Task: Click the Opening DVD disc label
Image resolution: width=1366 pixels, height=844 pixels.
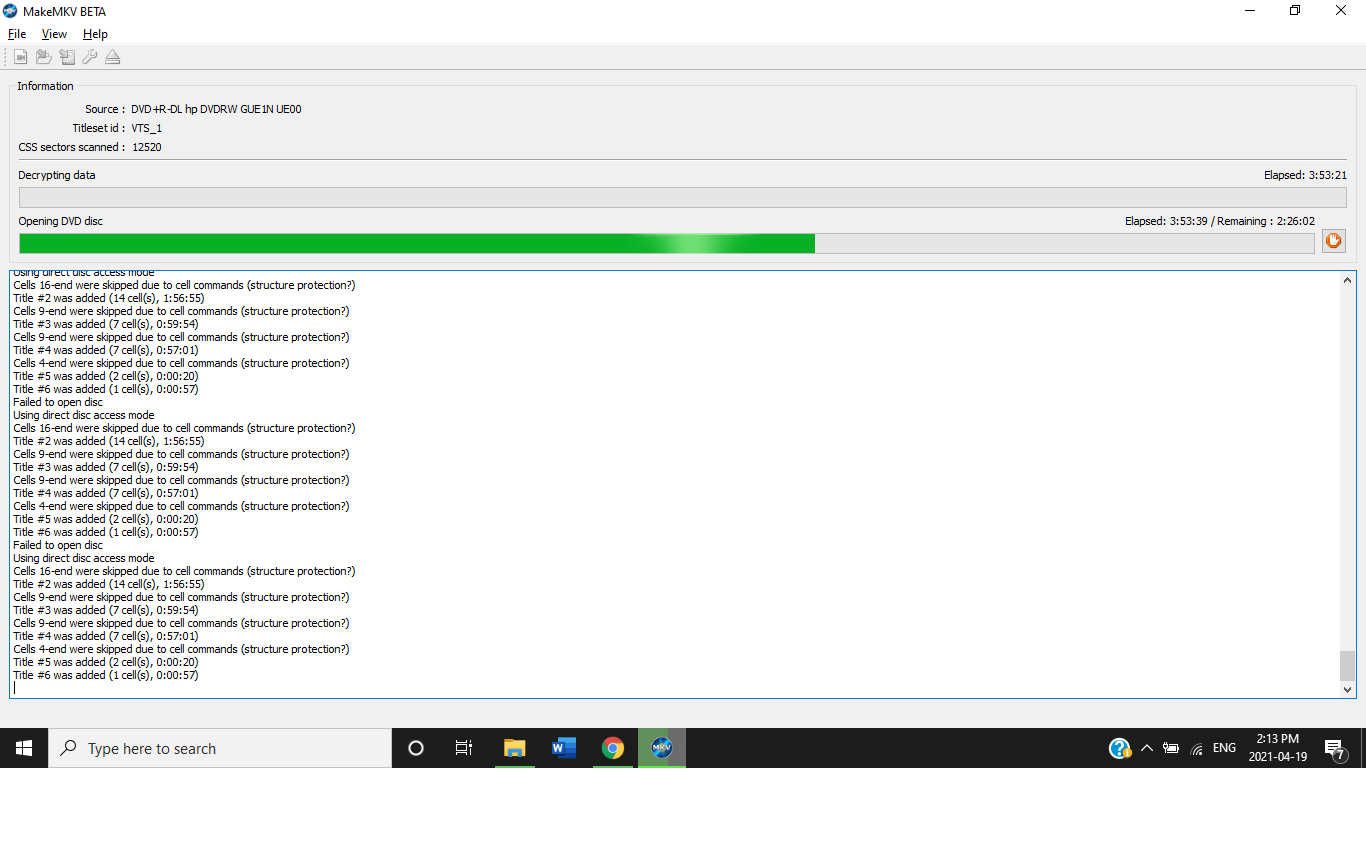Action: [x=60, y=221]
